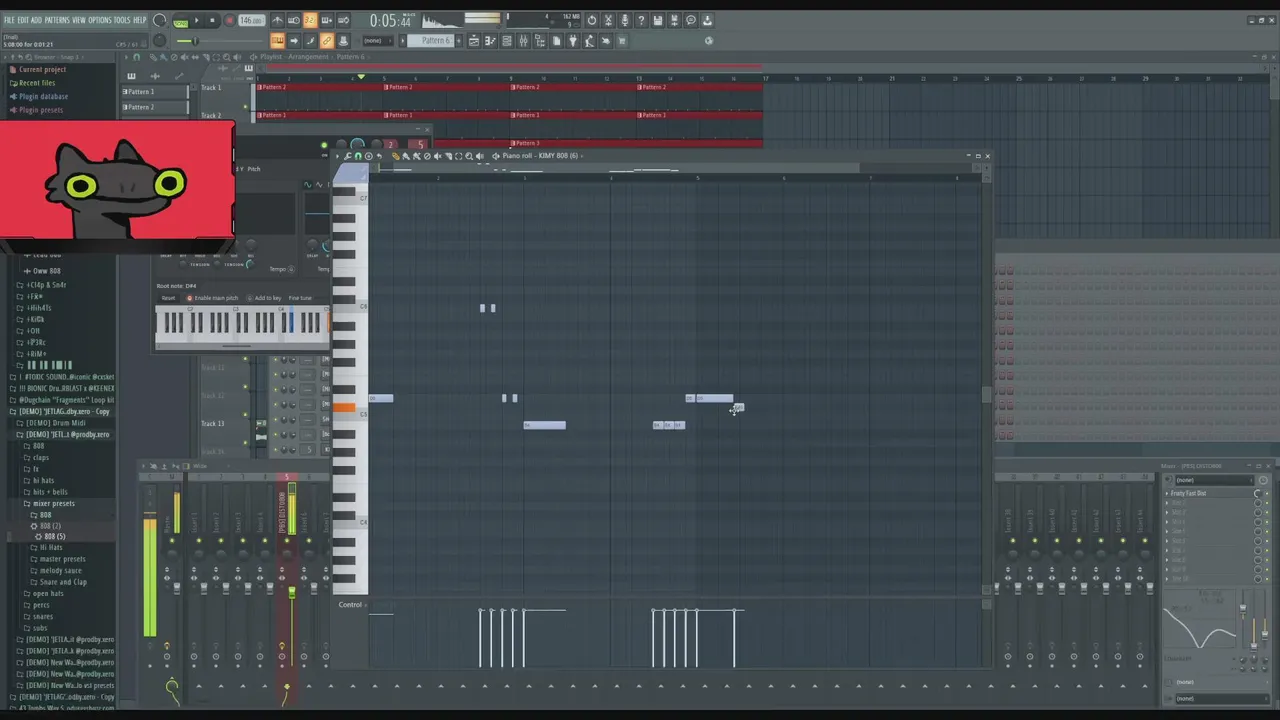1280x720 pixels.
Task: Open the shopping cart content library icon
Action: [621, 41]
